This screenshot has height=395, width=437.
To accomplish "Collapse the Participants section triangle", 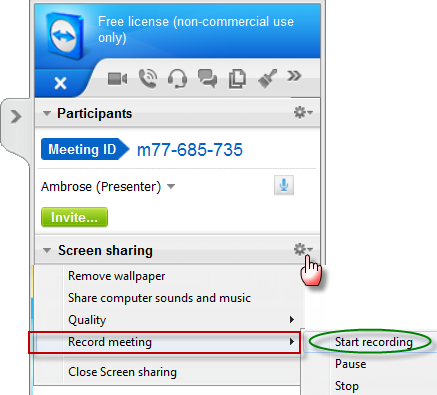I will pos(47,113).
